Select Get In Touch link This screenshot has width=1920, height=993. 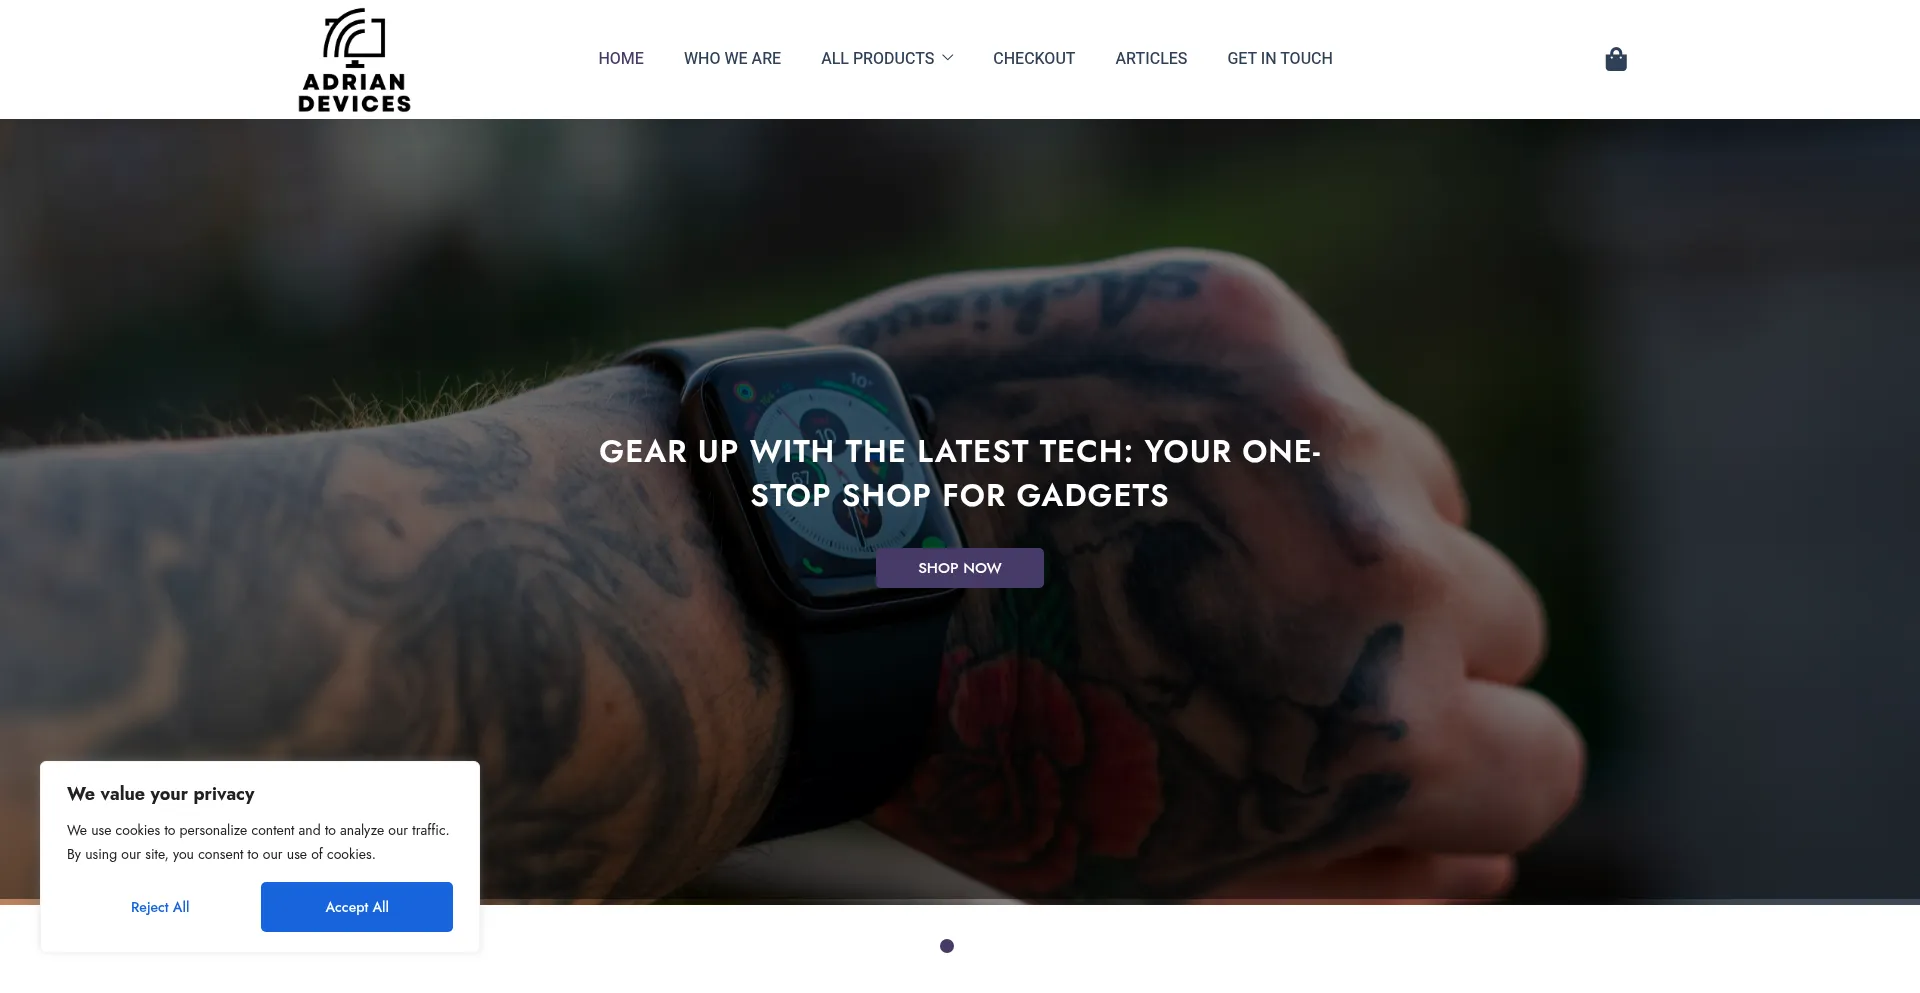(x=1280, y=59)
